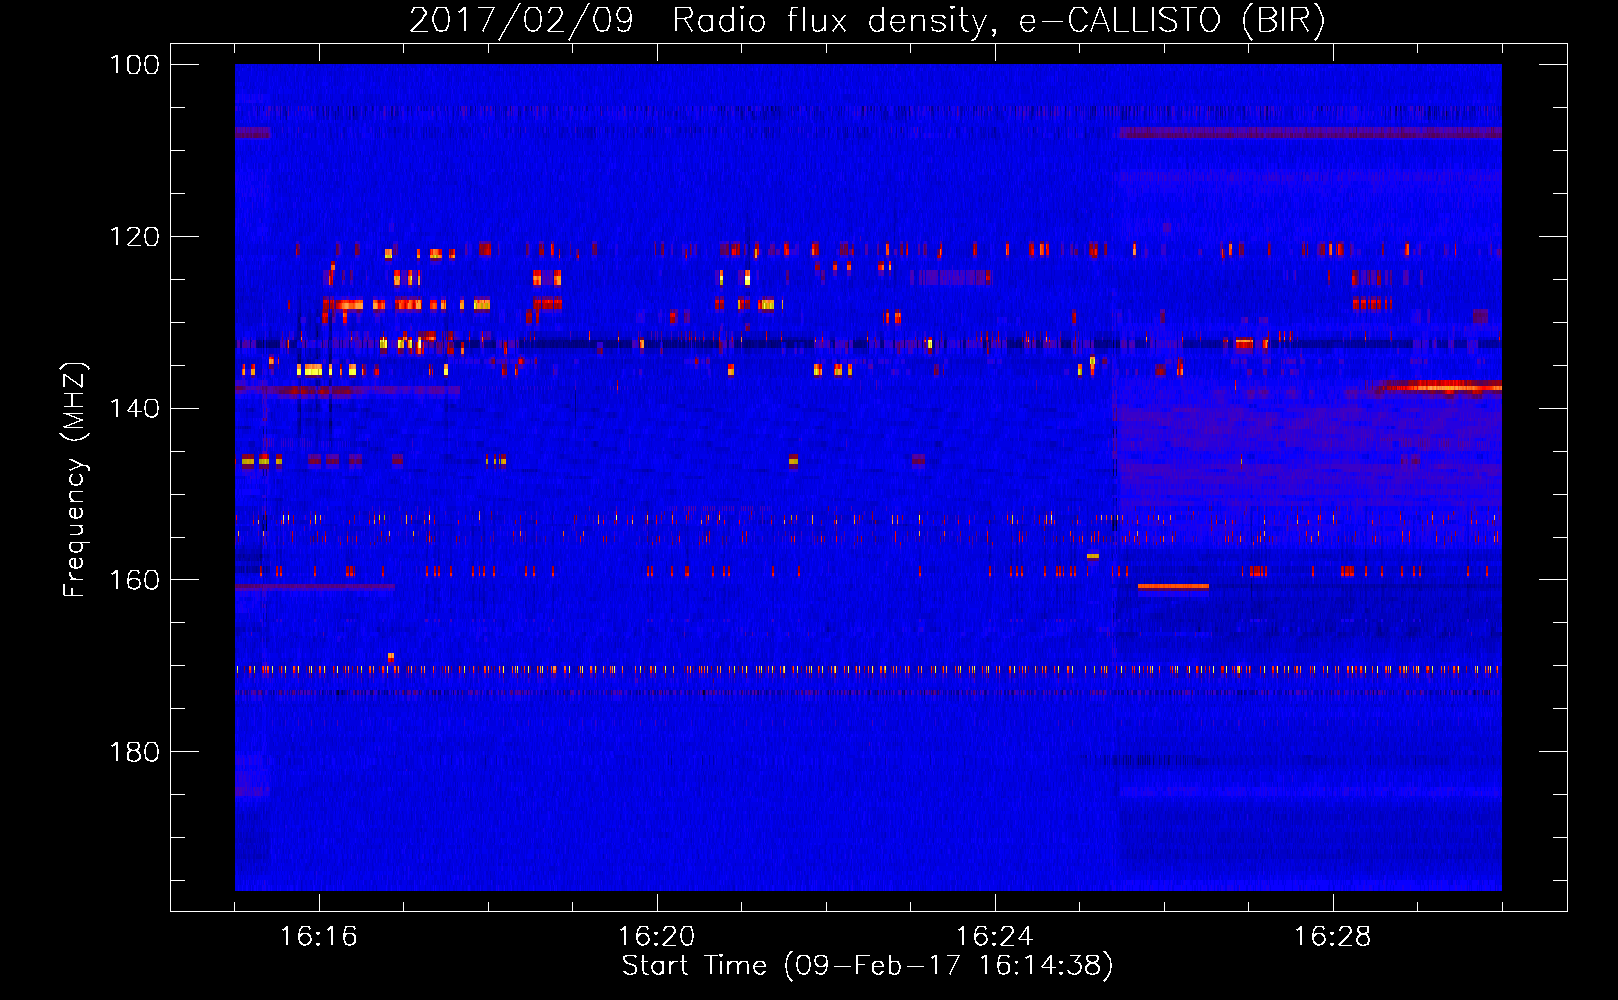
Task: Click the 16:20 time tick label
Action: 657,936
